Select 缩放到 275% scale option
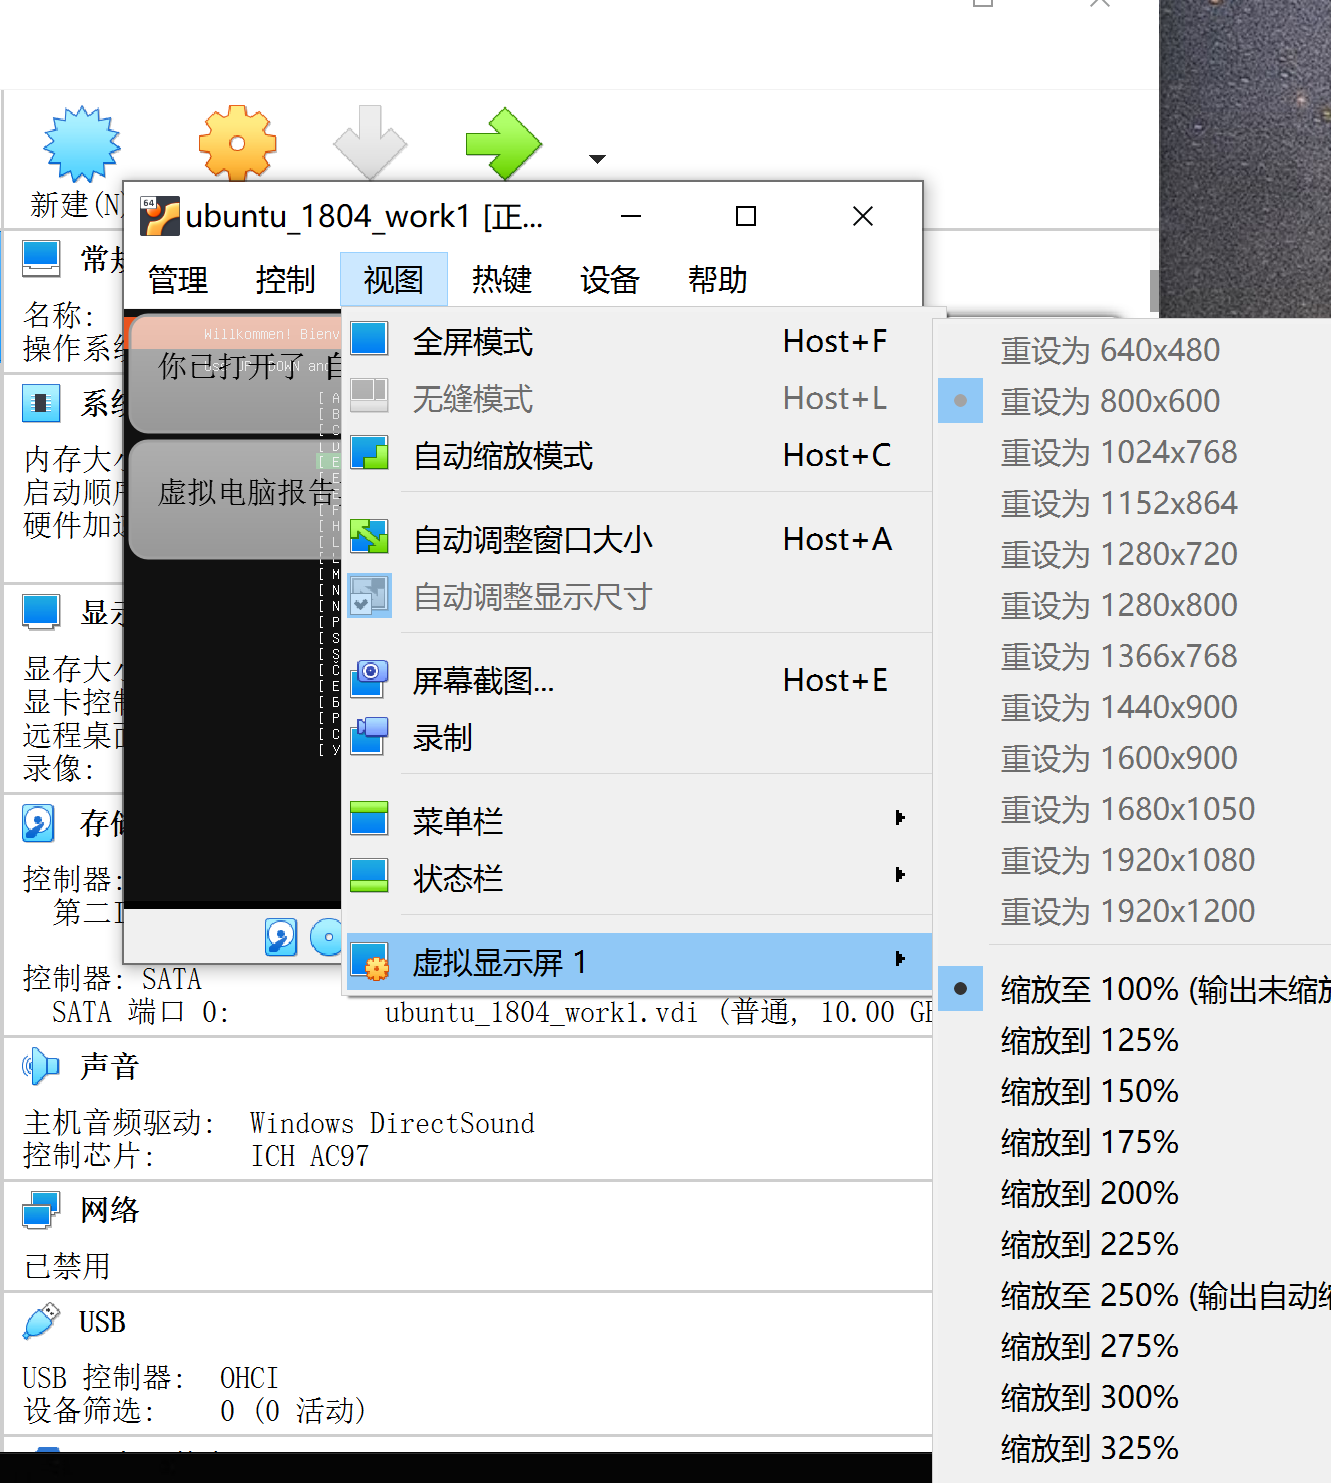Screen dimensions: 1331x1483 [x=1134, y=1346]
